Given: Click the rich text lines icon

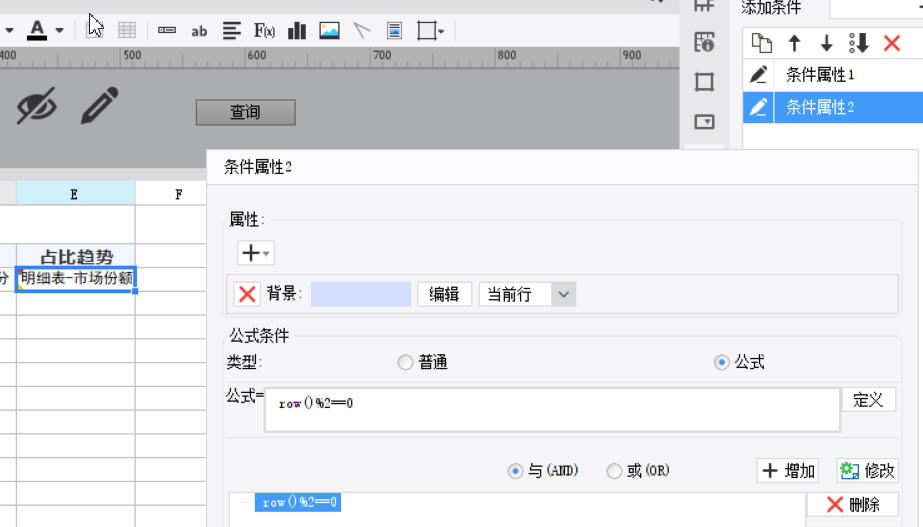Looking at the screenshot, I should pyautogui.click(x=232, y=30).
